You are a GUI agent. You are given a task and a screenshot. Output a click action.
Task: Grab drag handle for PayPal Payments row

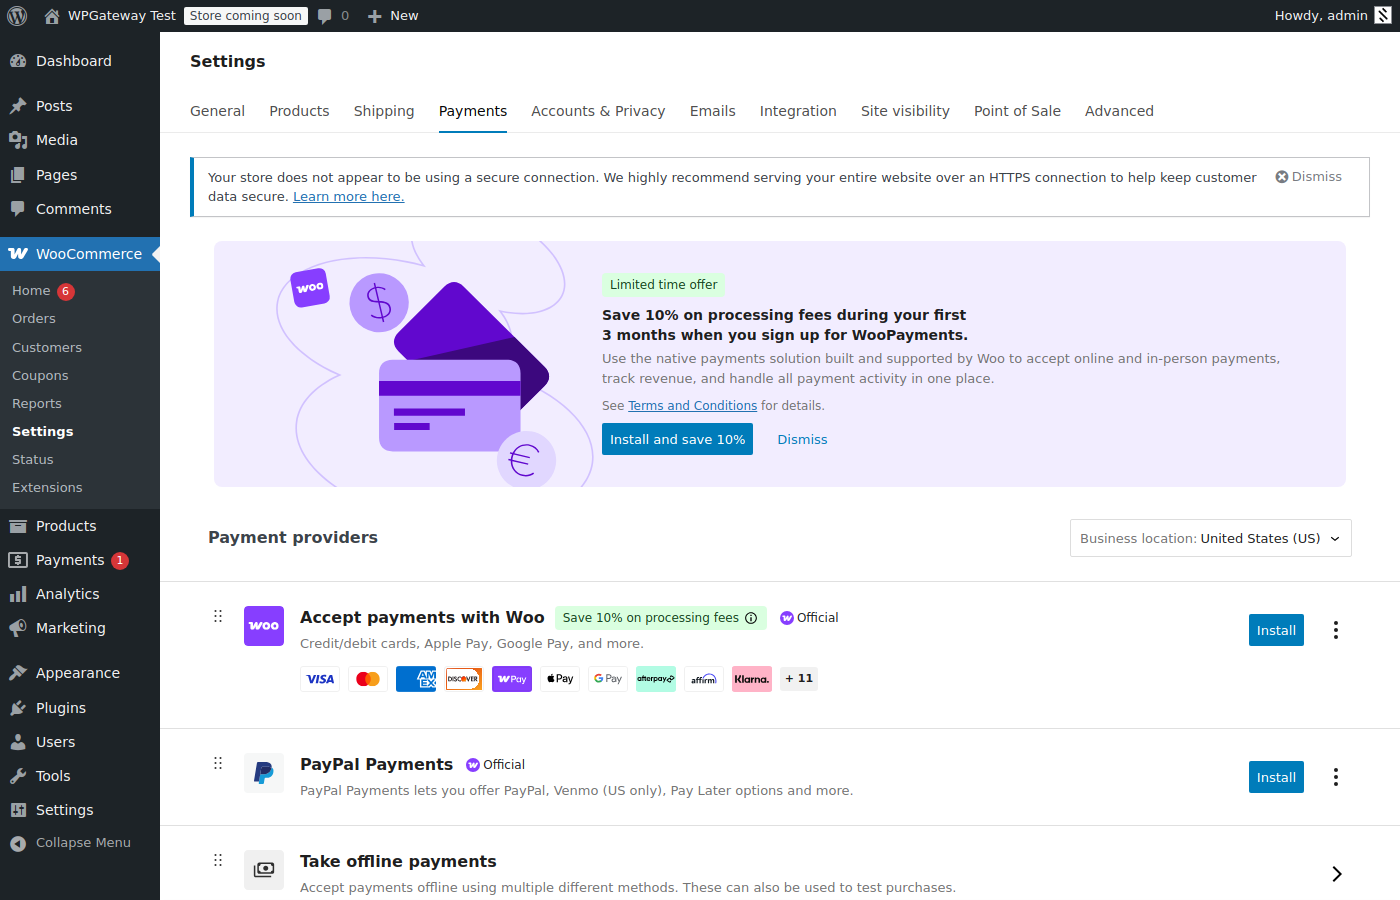(x=218, y=763)
